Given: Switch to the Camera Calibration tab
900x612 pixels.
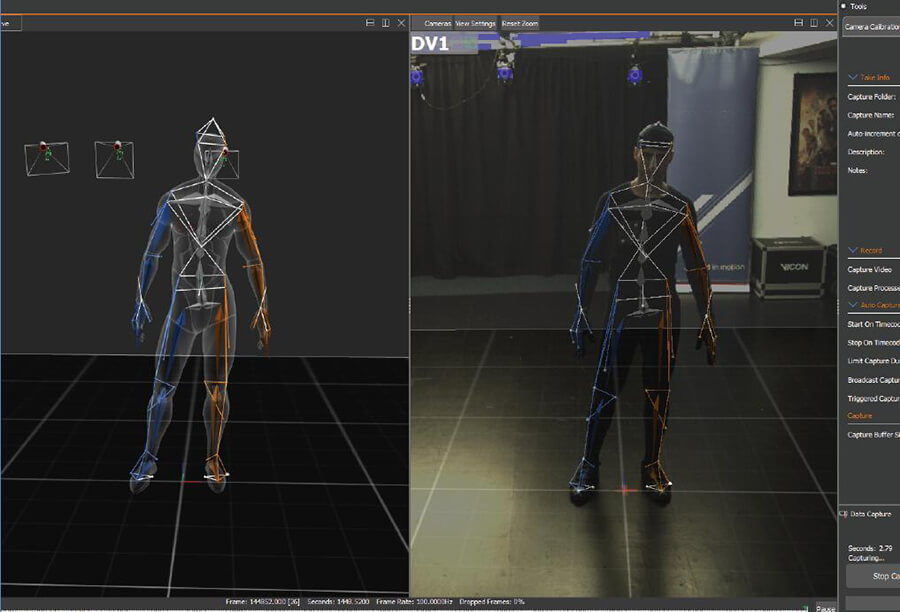Looking at the screenshot, I should point(872,27).
